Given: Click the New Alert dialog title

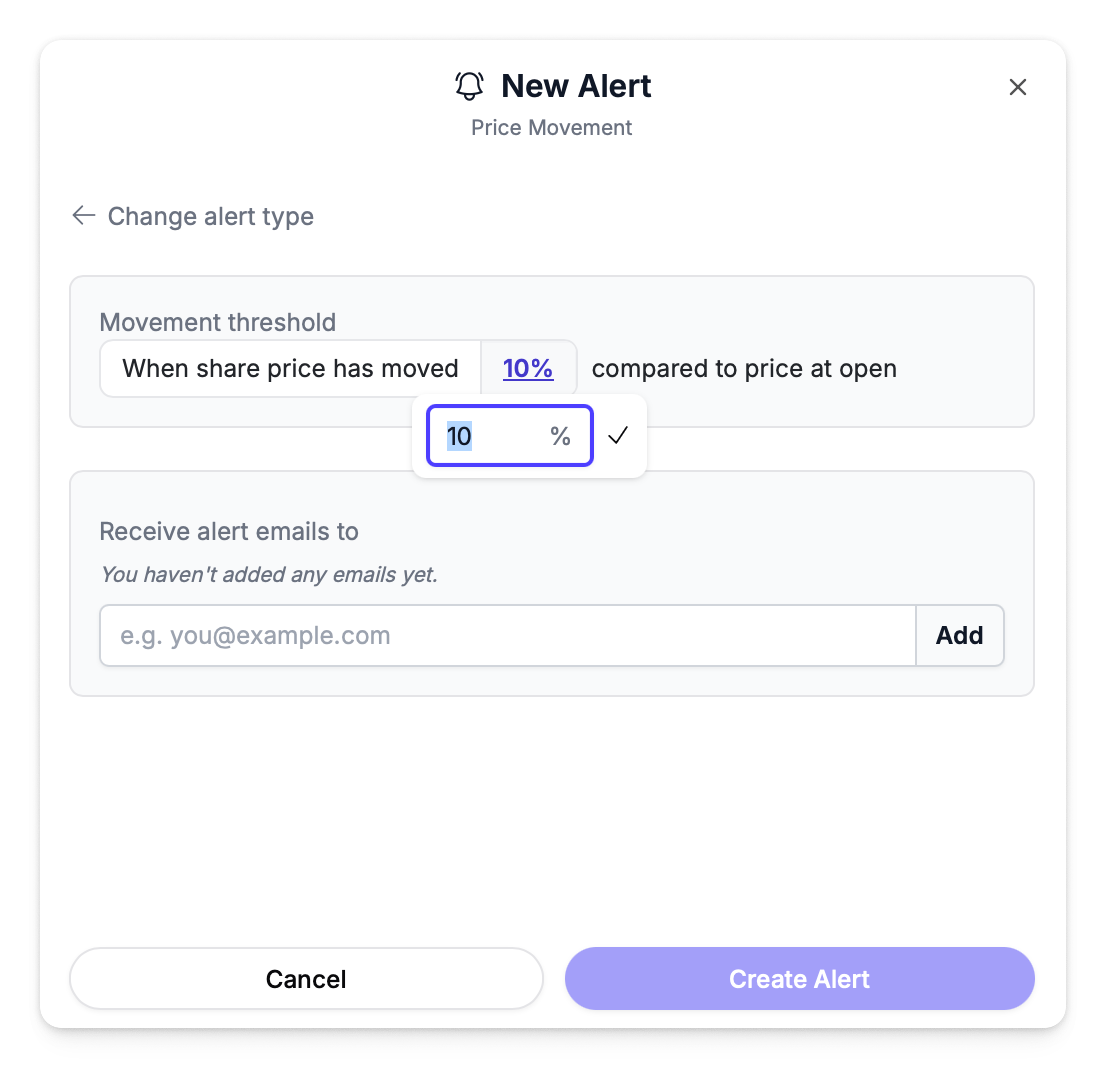Looking at the screenshot, I should pyautogui.click(x=576, y=86).
